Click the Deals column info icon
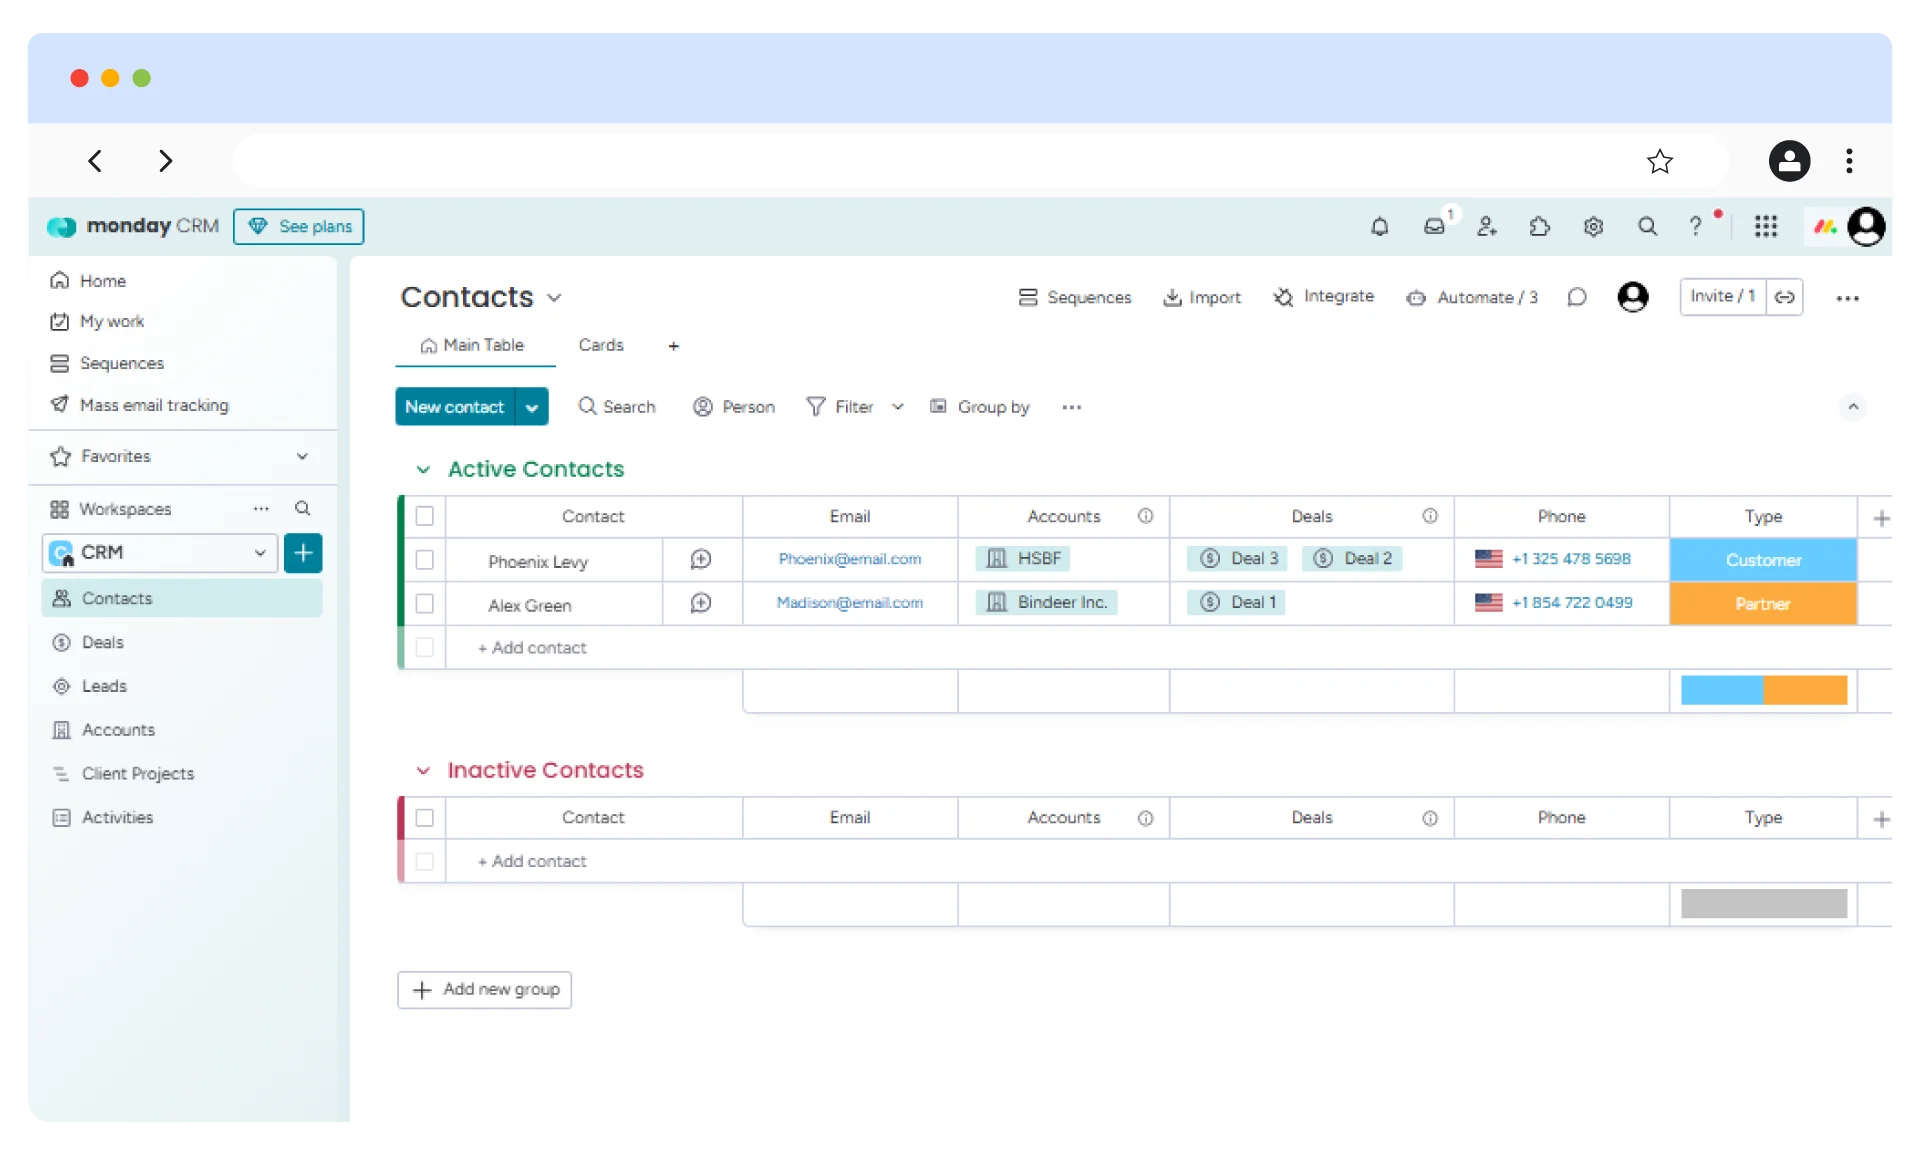 (x=1430, y=516)
